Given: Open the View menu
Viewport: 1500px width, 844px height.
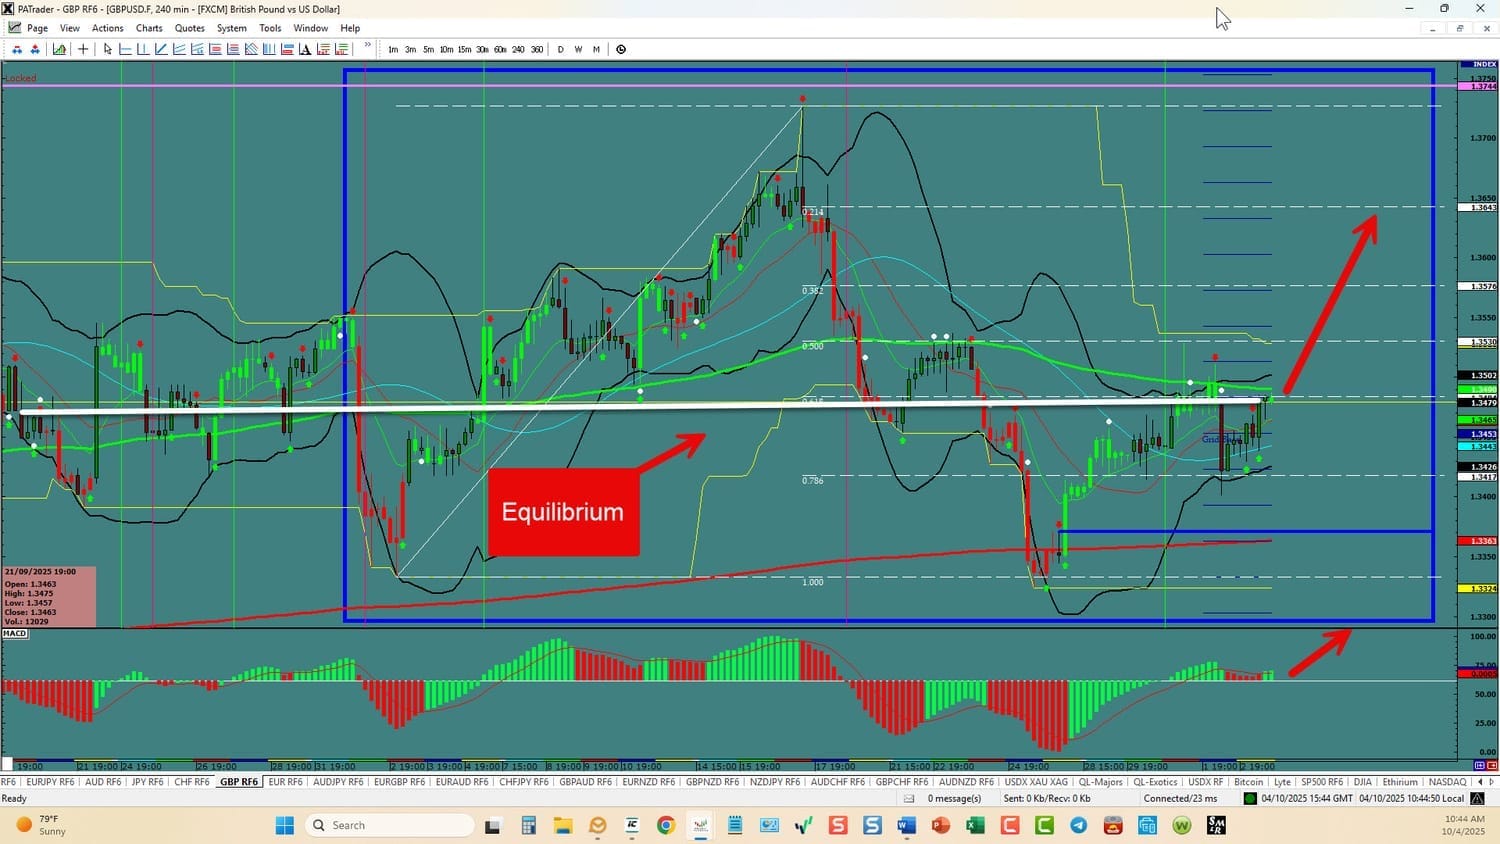Looking at the screenshot, I should [70, 28].
